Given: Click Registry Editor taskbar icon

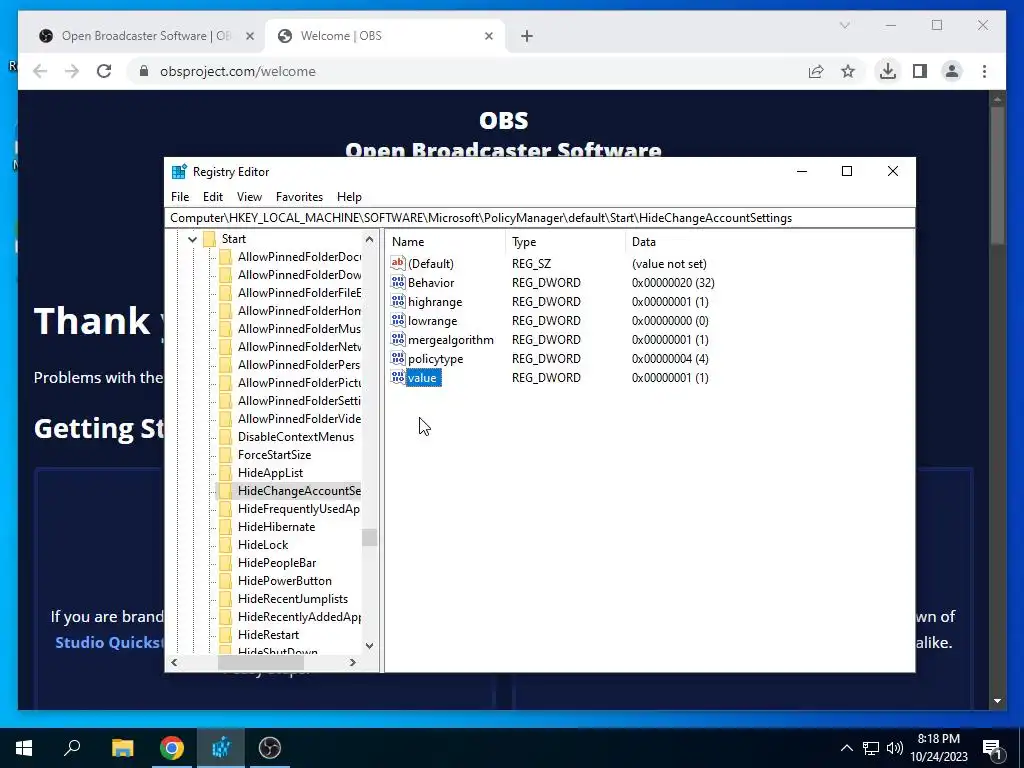Looking at the screenshot, I should [x=221, y=748].
